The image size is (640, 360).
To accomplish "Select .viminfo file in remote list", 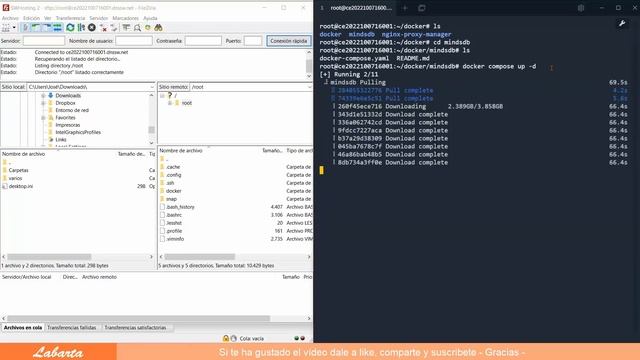I will pyautogui.click(x=175, y=239).
